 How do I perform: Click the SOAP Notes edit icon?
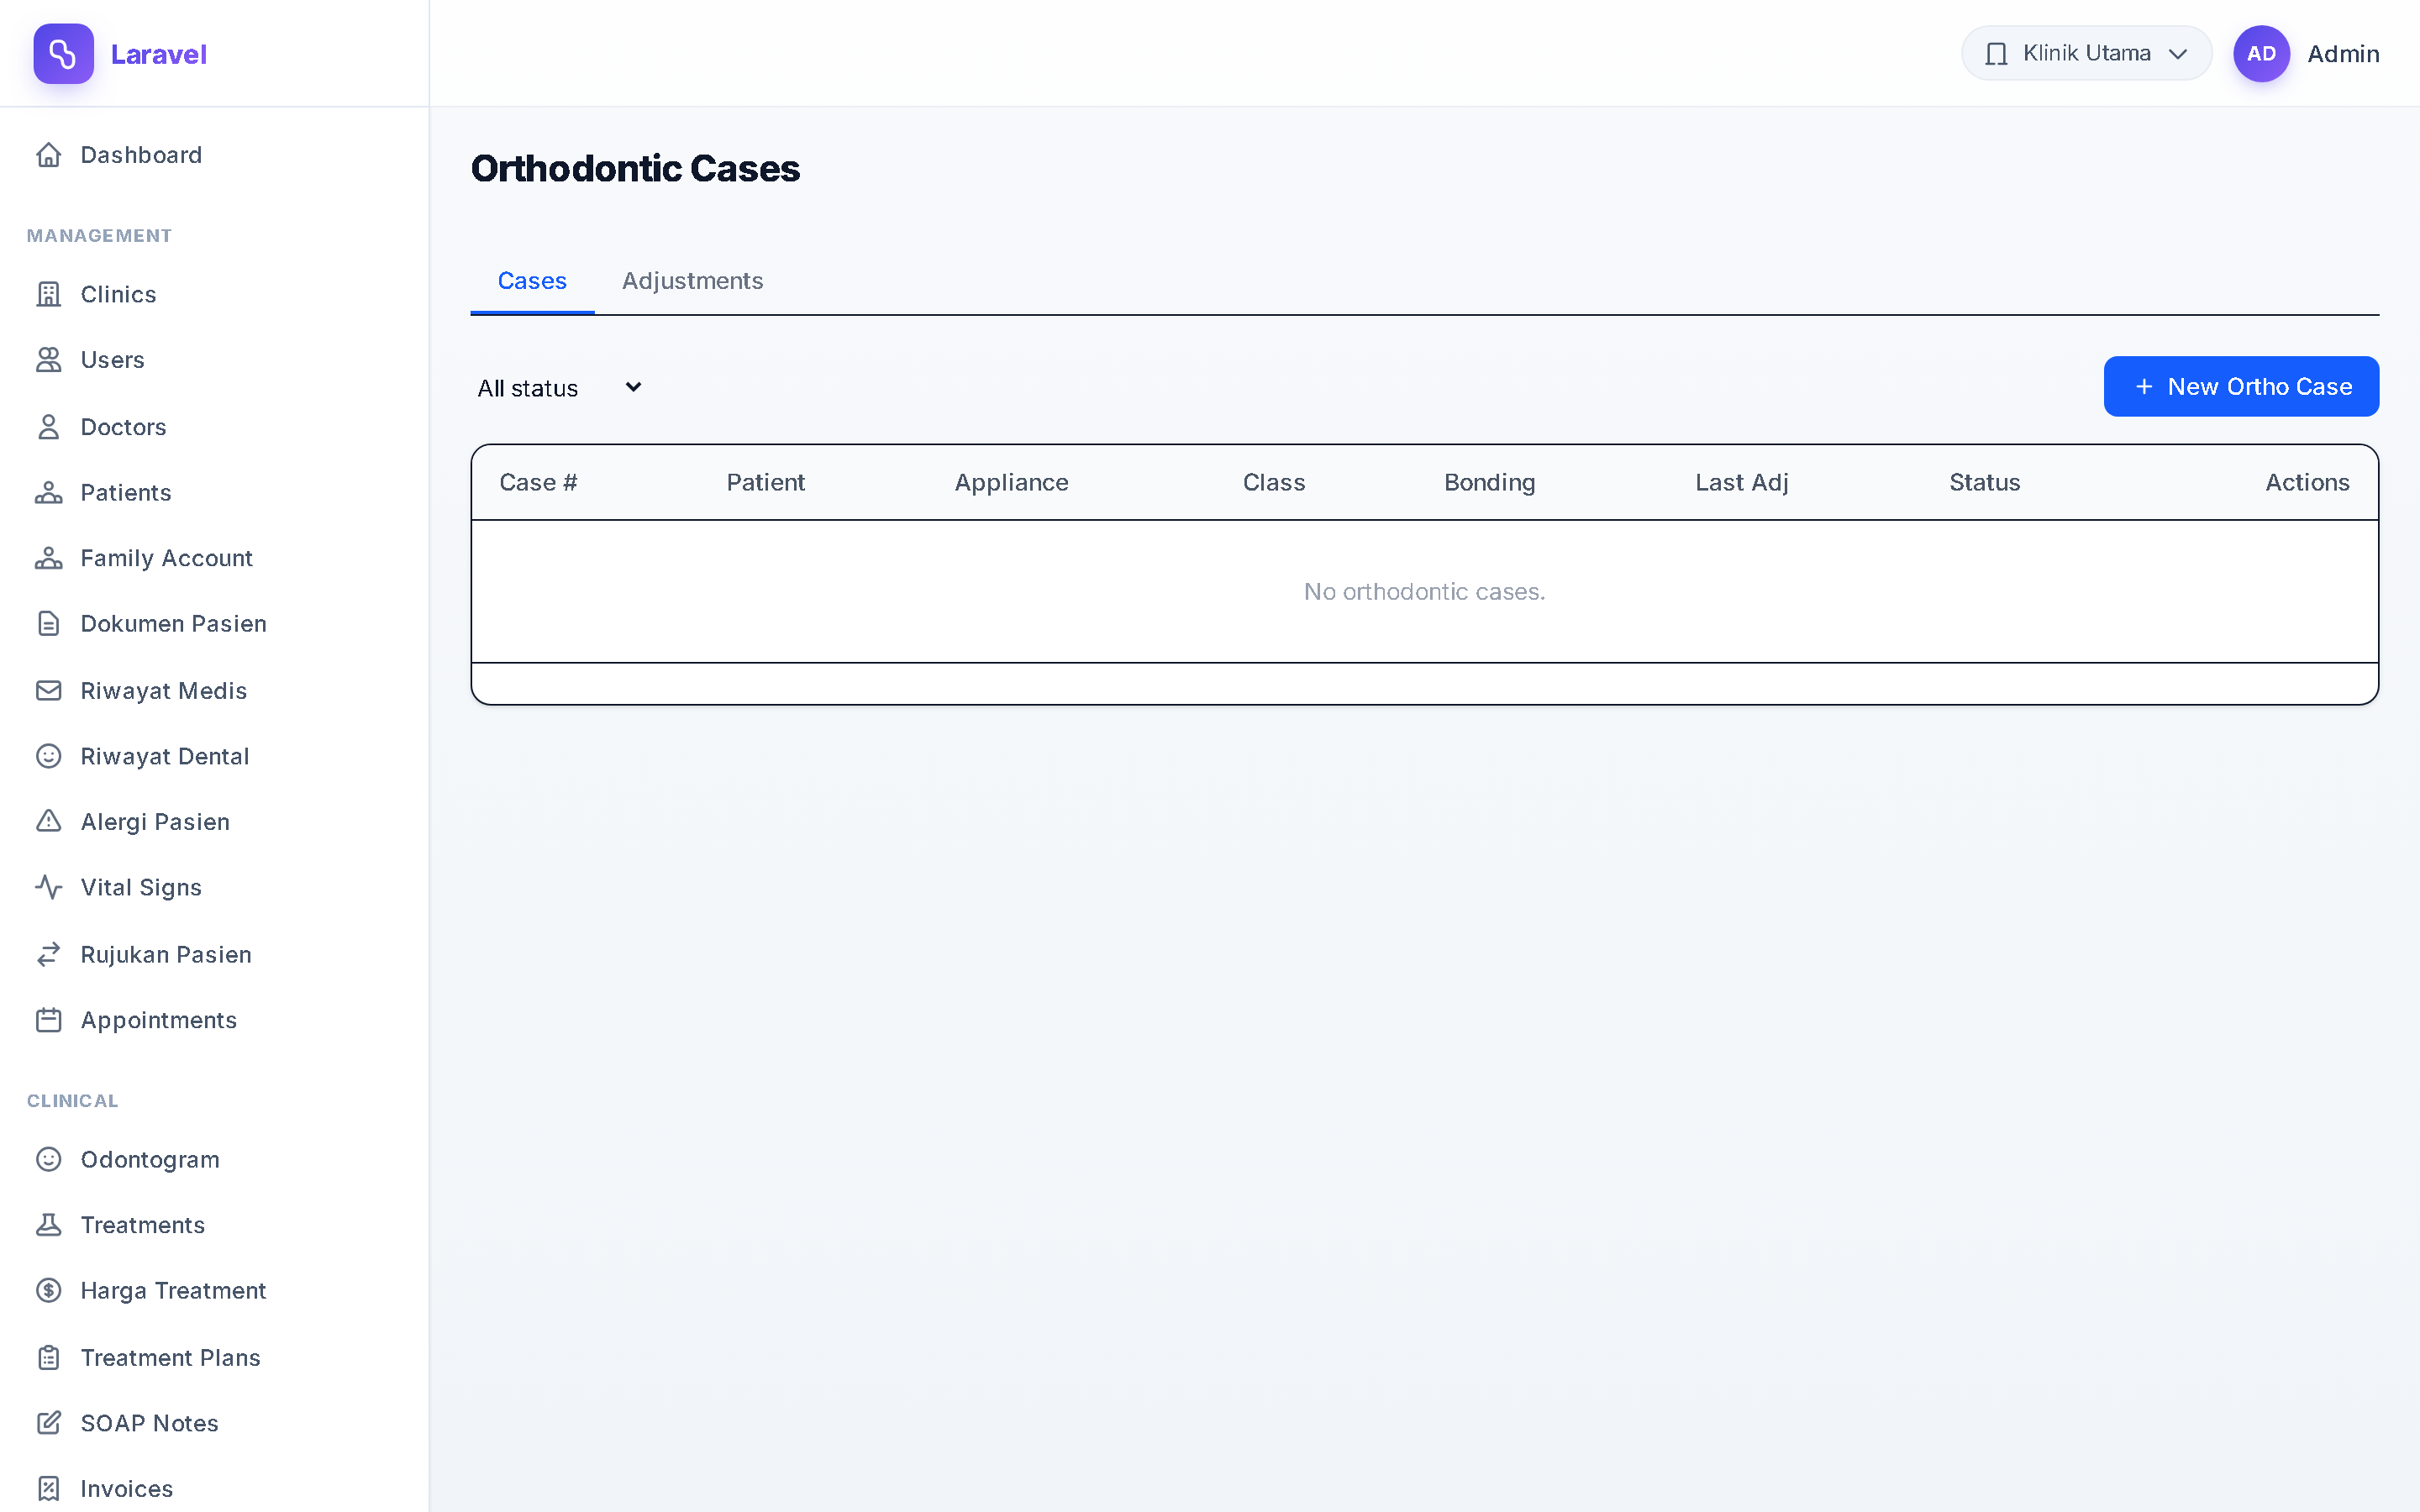(x=49, y=1423)
